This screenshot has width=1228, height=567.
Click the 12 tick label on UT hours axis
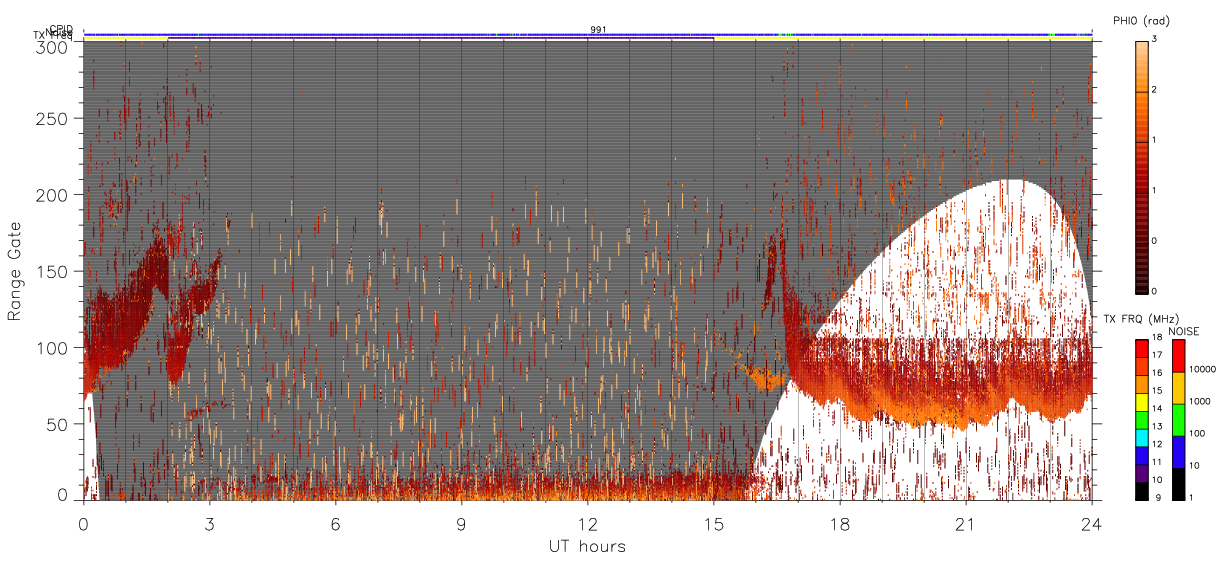pos(588,523)
